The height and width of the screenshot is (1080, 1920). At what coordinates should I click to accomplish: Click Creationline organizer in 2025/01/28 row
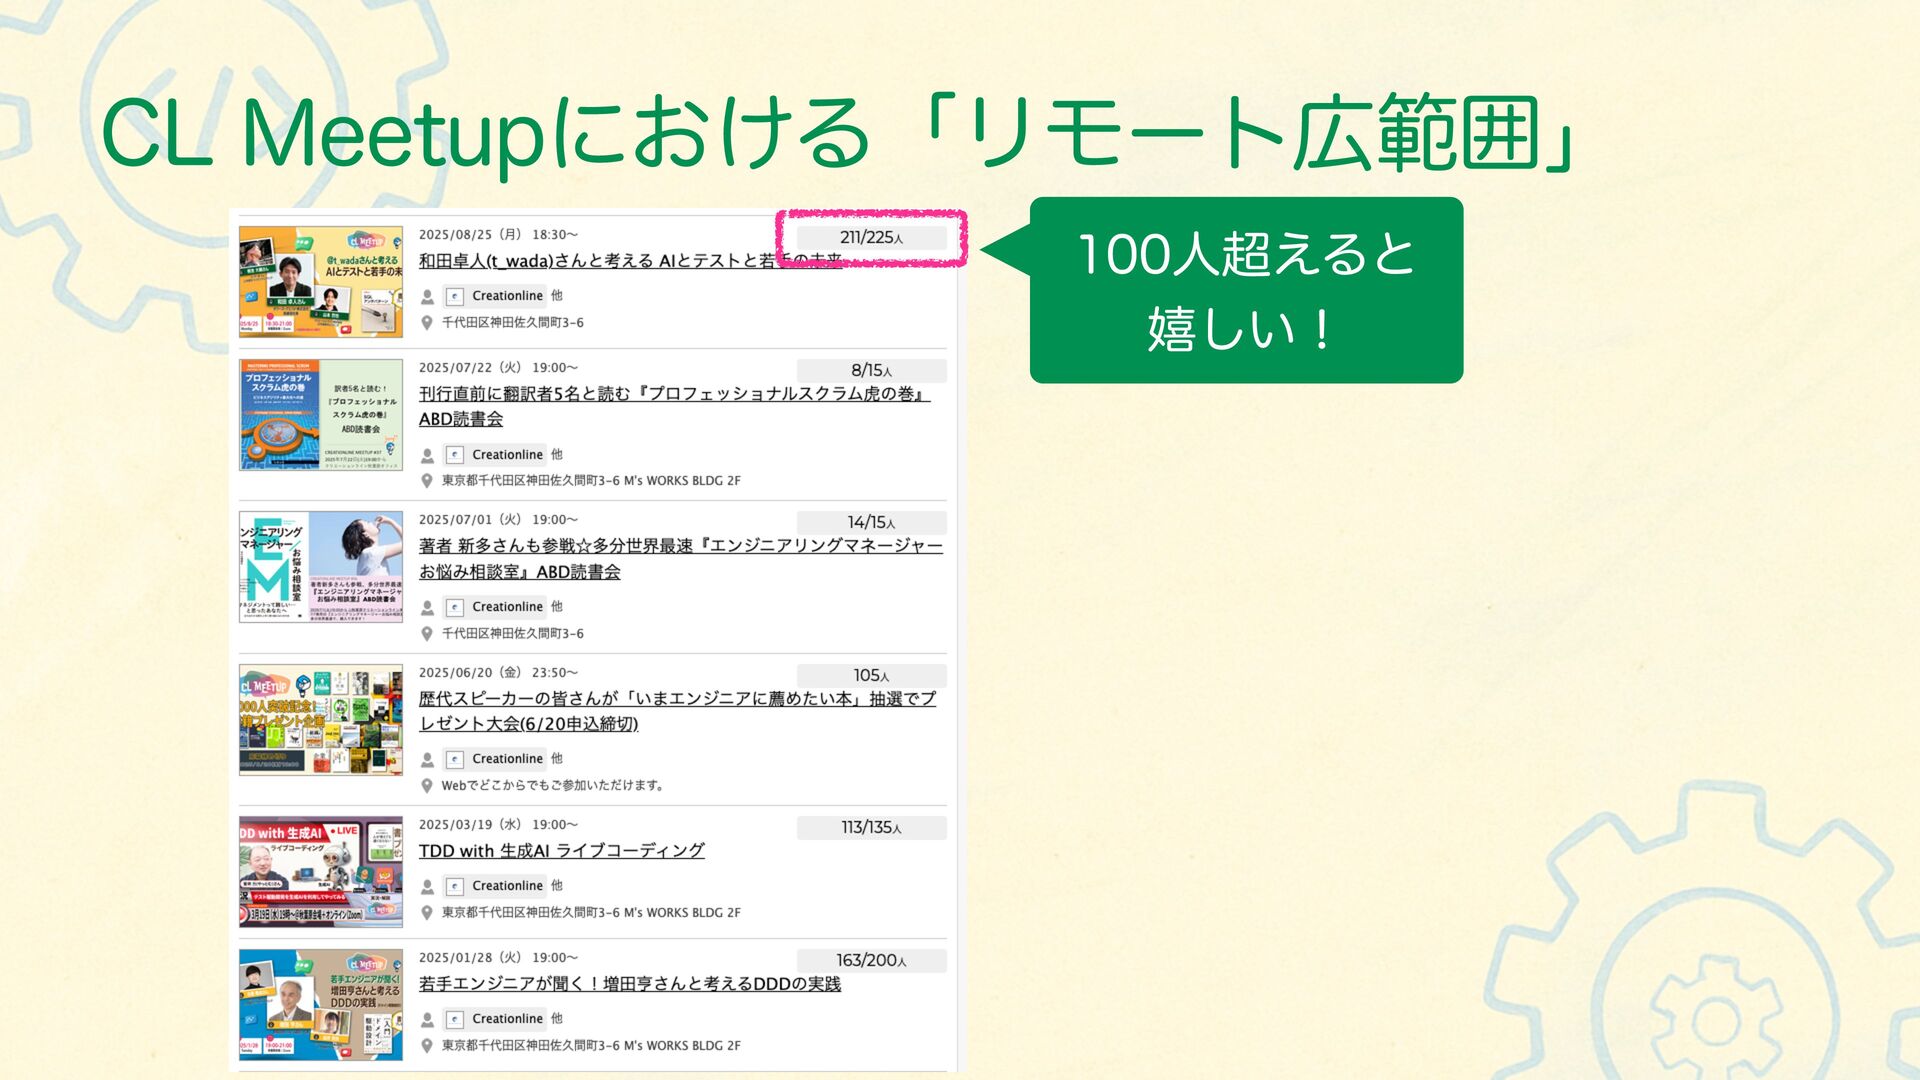495,1019
